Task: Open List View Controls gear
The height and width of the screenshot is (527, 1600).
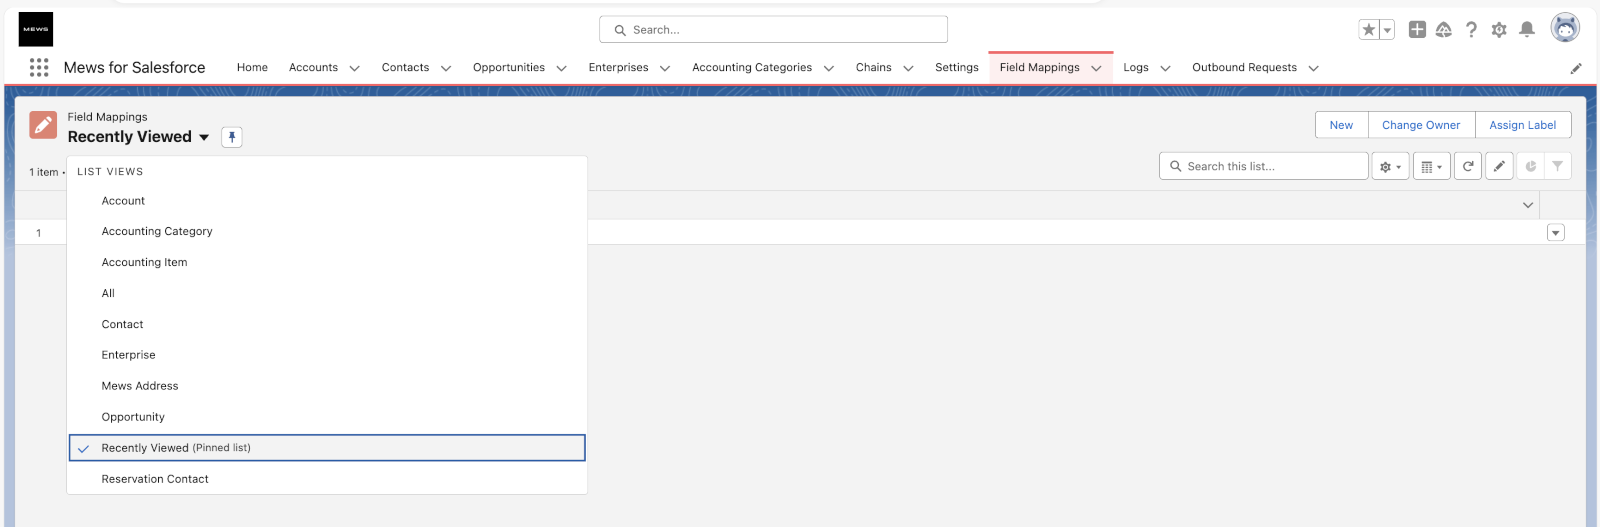Action: [x=1390, y=166]
